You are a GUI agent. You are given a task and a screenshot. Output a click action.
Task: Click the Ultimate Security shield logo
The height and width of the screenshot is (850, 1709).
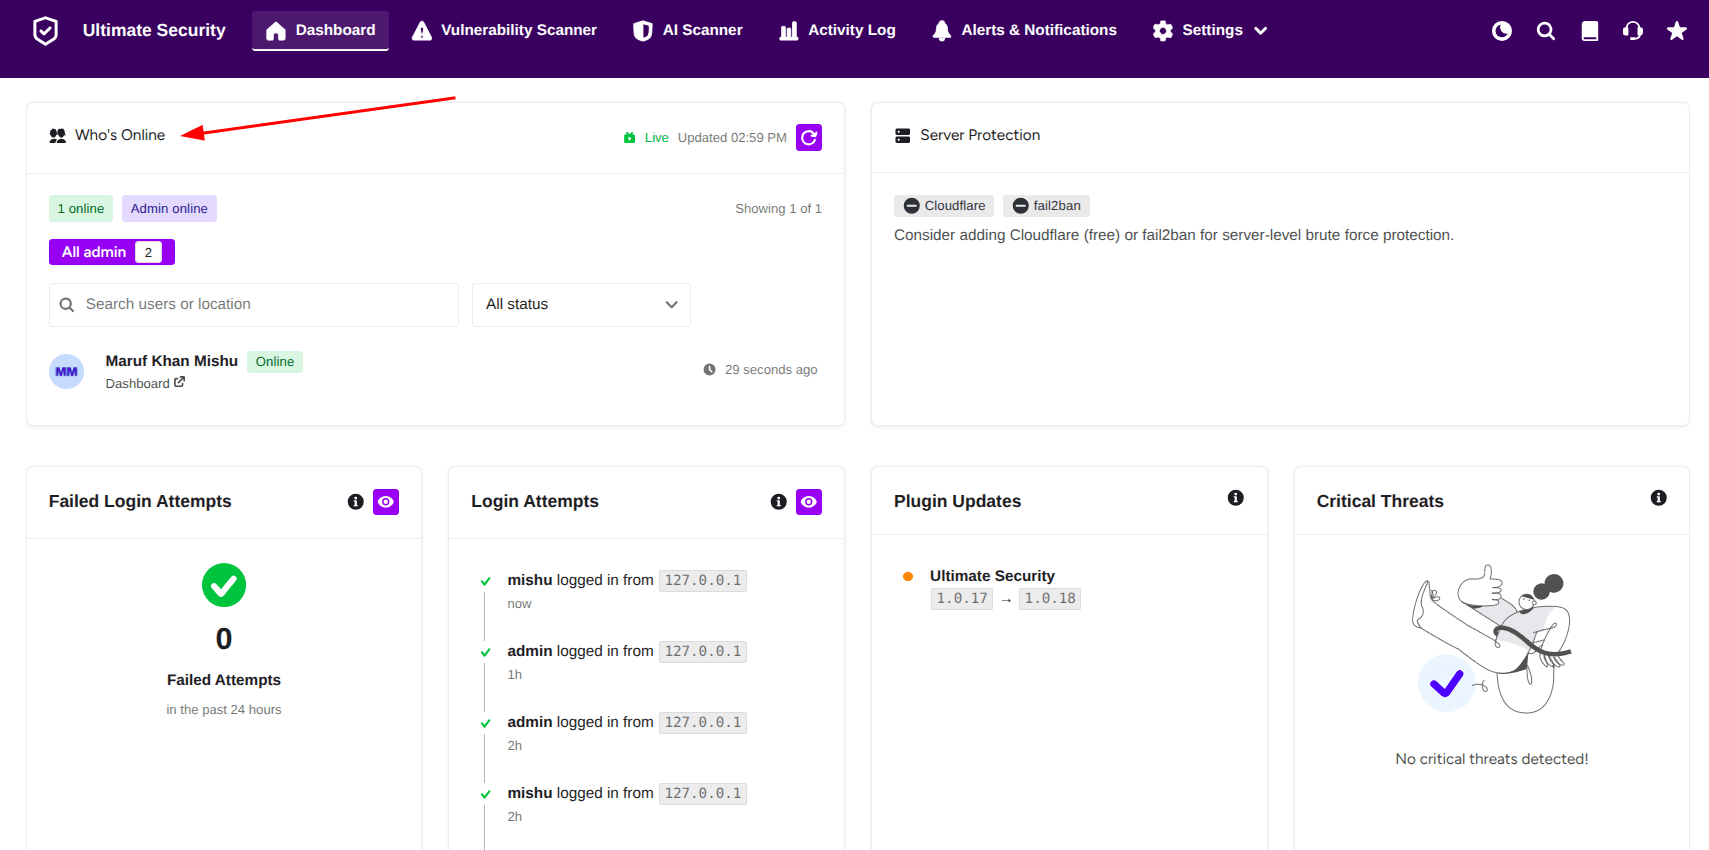tap(45, 31)
